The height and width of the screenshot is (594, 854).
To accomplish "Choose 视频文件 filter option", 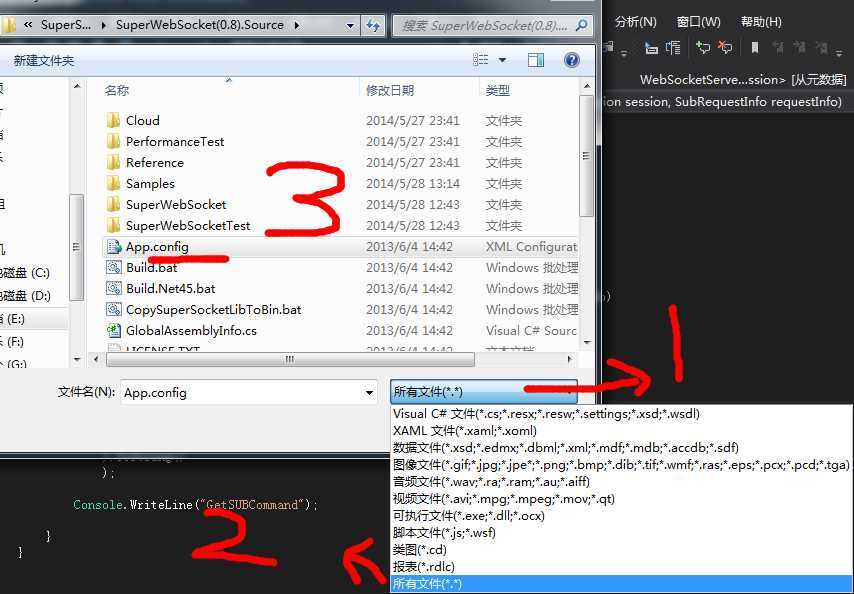I will click(622, 499).
